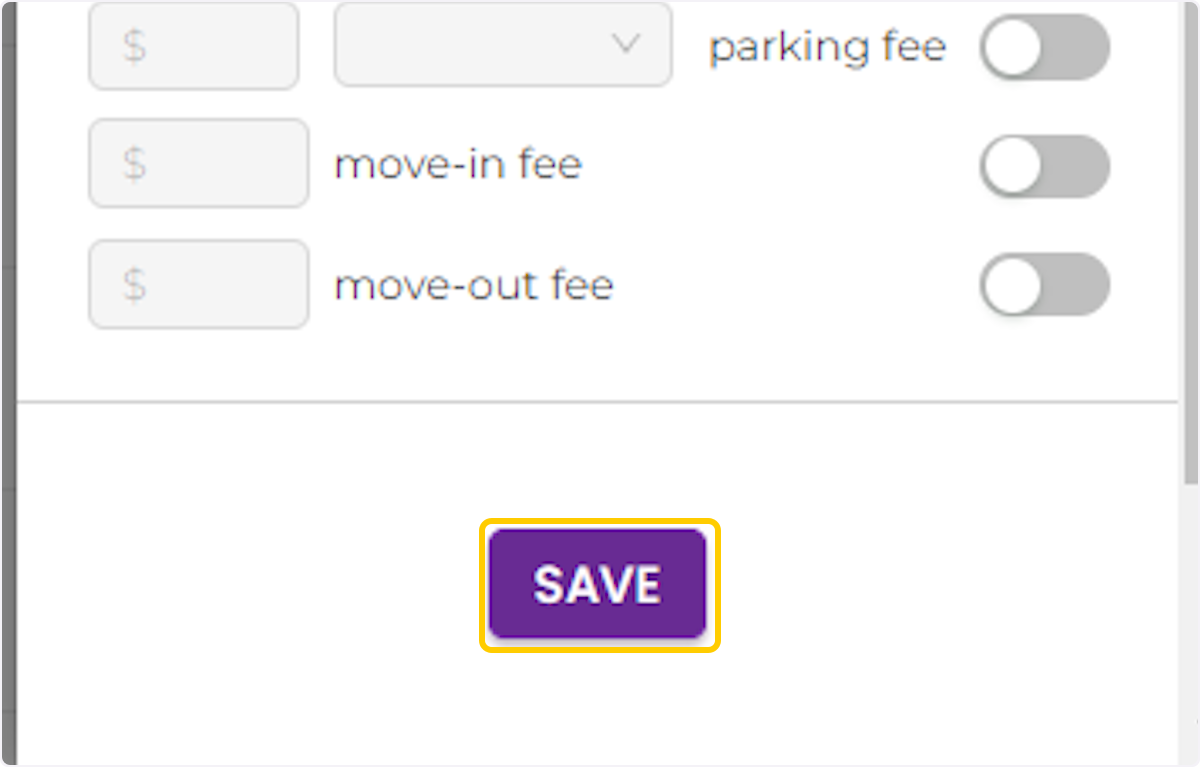The image size is (1200, 767).
Task: Expand the dropdown next to the parking fee amount
Action: click(502, 45)
